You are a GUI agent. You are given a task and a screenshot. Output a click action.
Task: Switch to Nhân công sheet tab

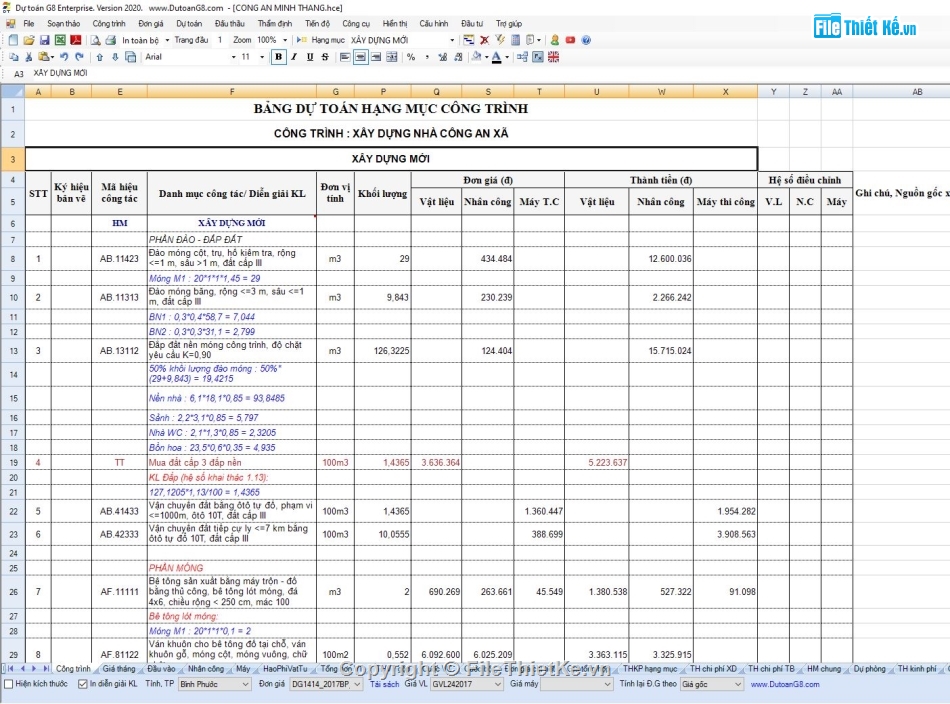tap(205, 669)
